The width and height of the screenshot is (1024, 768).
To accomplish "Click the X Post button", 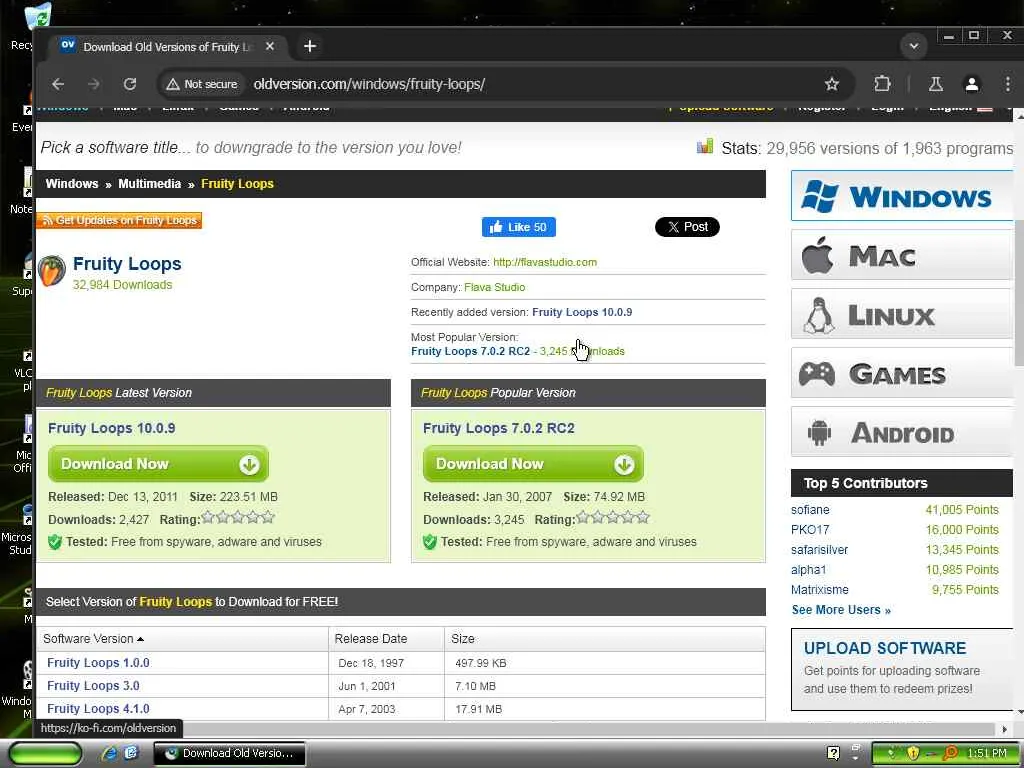I will (x=687, y=227).
